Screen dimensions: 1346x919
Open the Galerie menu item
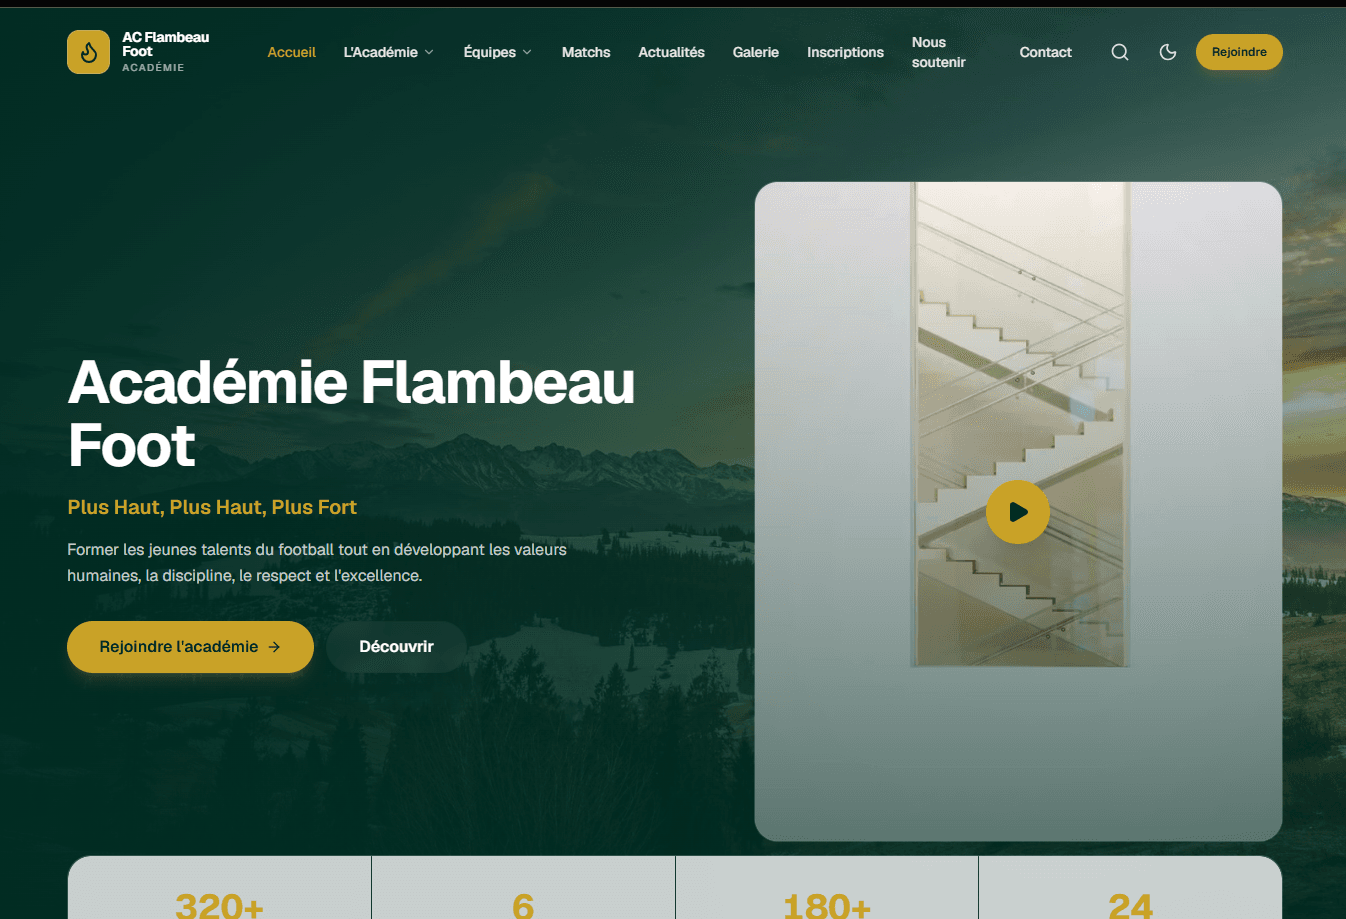[756, 52]
